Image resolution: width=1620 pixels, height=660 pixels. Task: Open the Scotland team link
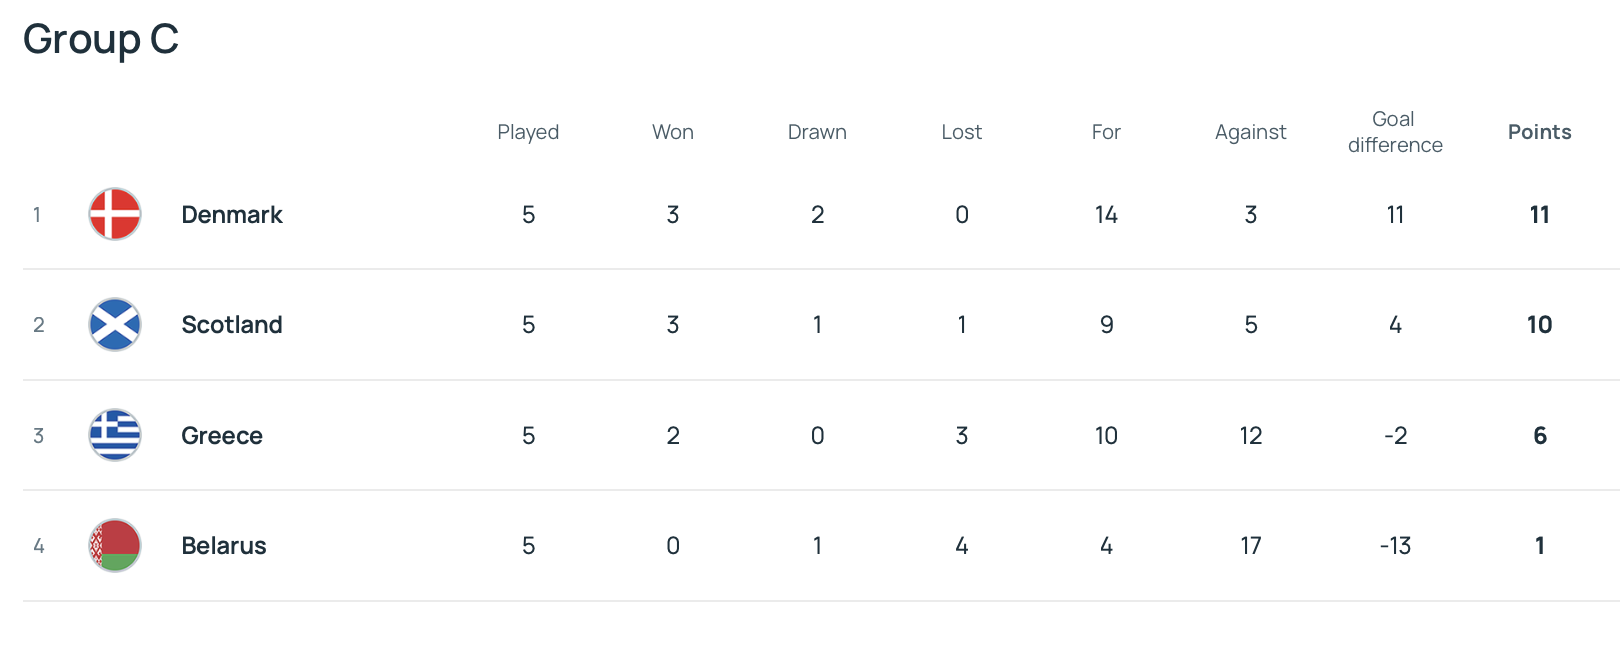coord(232,325)
